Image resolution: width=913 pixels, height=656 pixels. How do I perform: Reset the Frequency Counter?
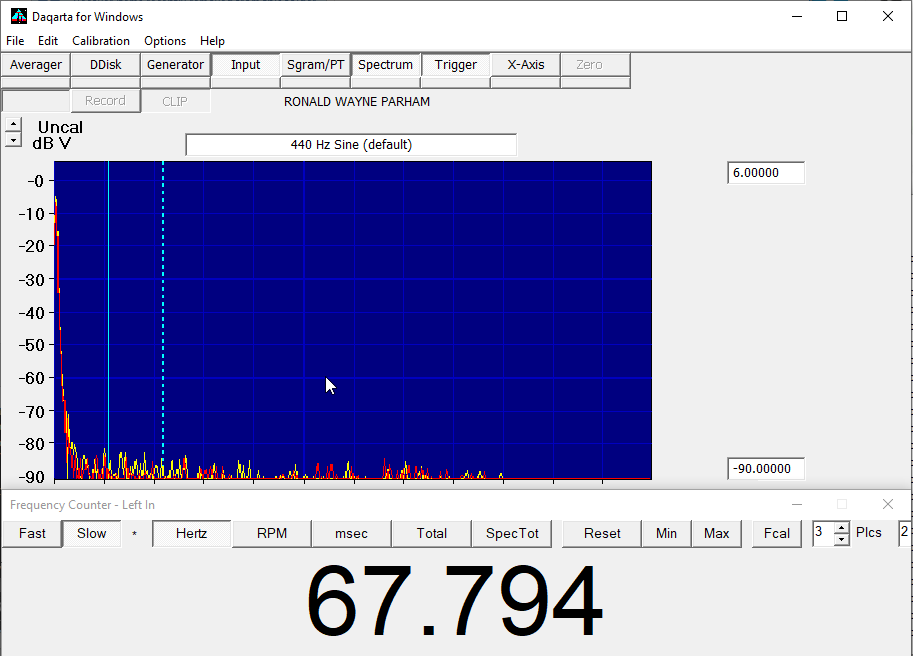[602, 534]
